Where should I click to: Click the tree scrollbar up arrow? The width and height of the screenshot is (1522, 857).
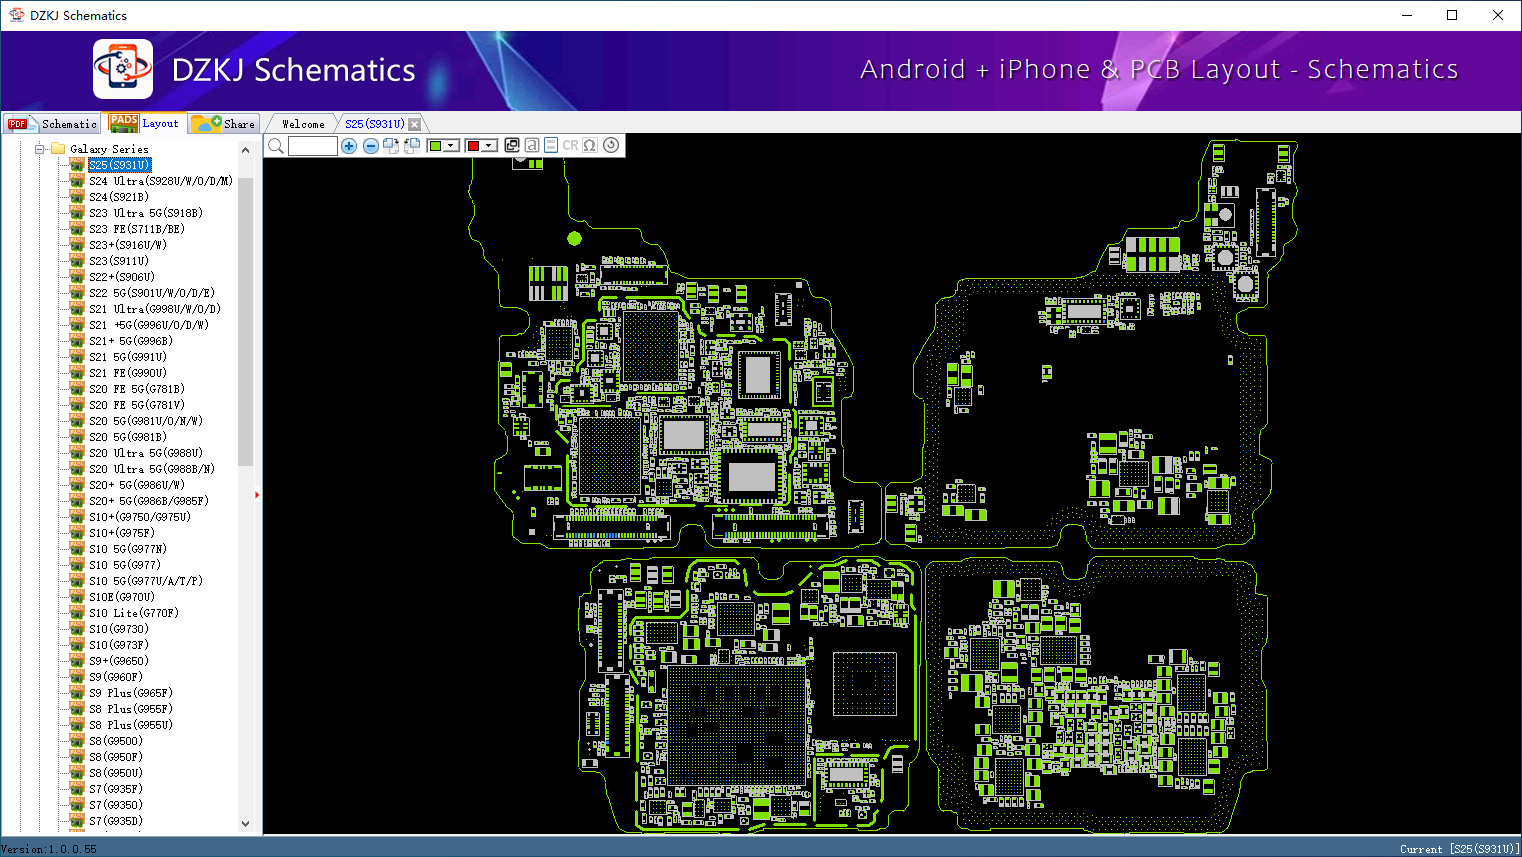[x=246, y=150]
